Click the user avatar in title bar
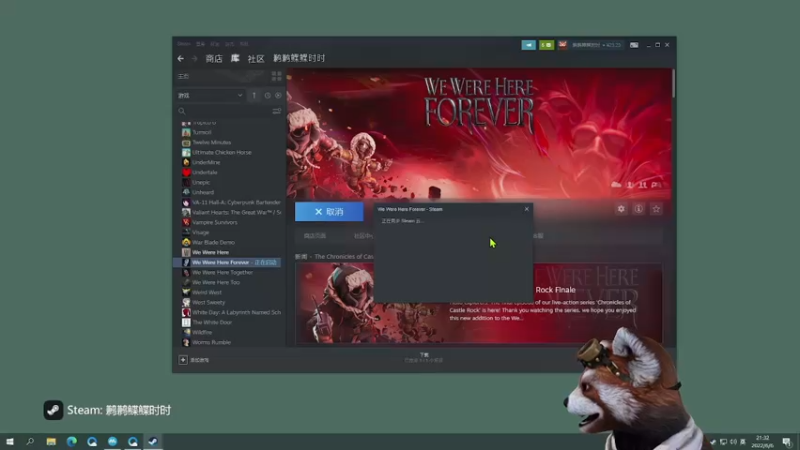 [562, 45]
